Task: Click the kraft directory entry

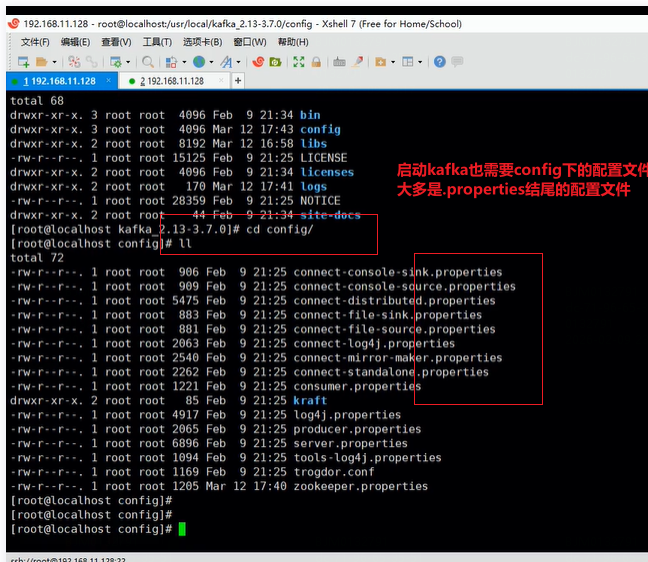Action: [x=310, y=400]
